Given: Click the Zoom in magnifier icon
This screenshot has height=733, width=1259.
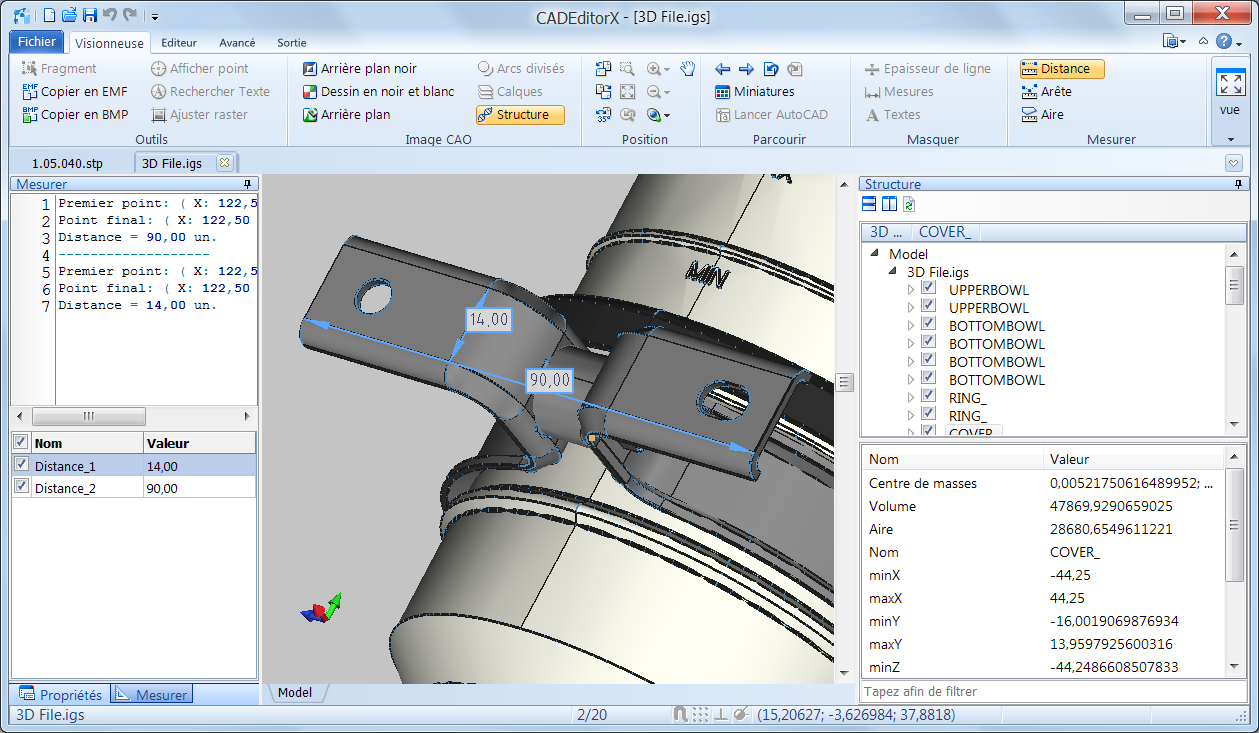Looking at the screenshot, I should [x=655, y=69].
